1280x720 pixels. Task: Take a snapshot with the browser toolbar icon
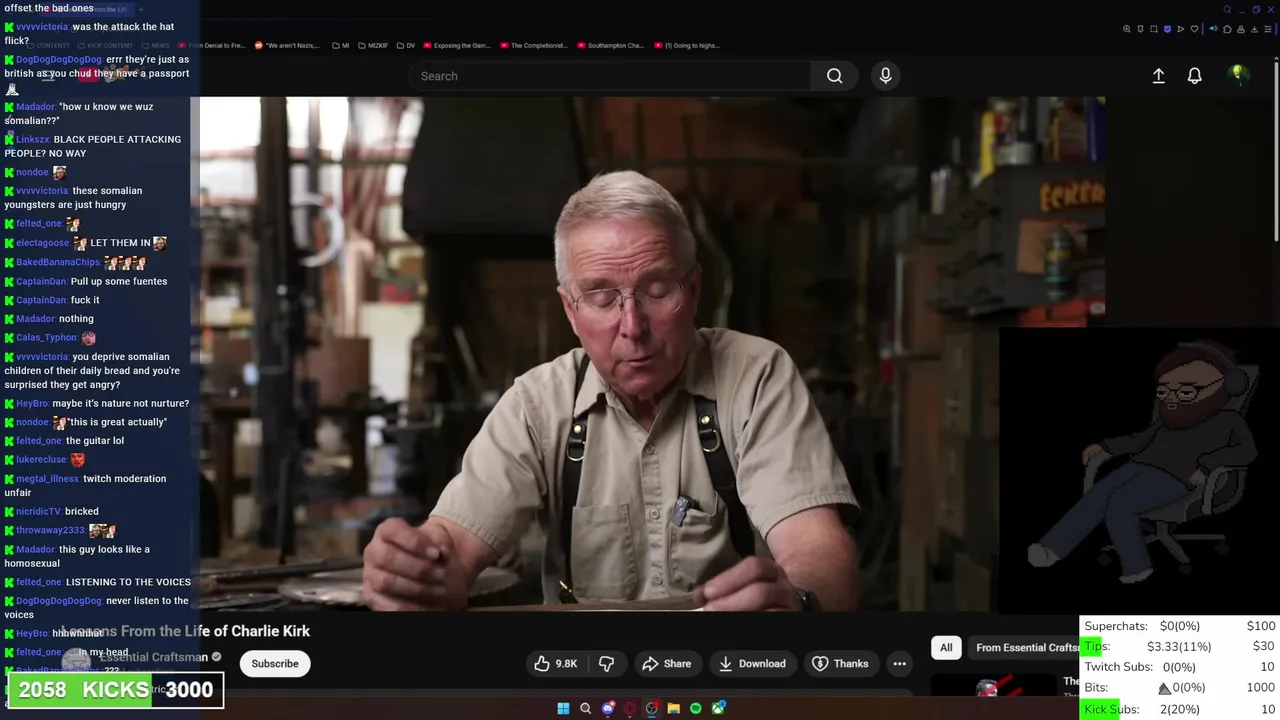coord(1154,29)
